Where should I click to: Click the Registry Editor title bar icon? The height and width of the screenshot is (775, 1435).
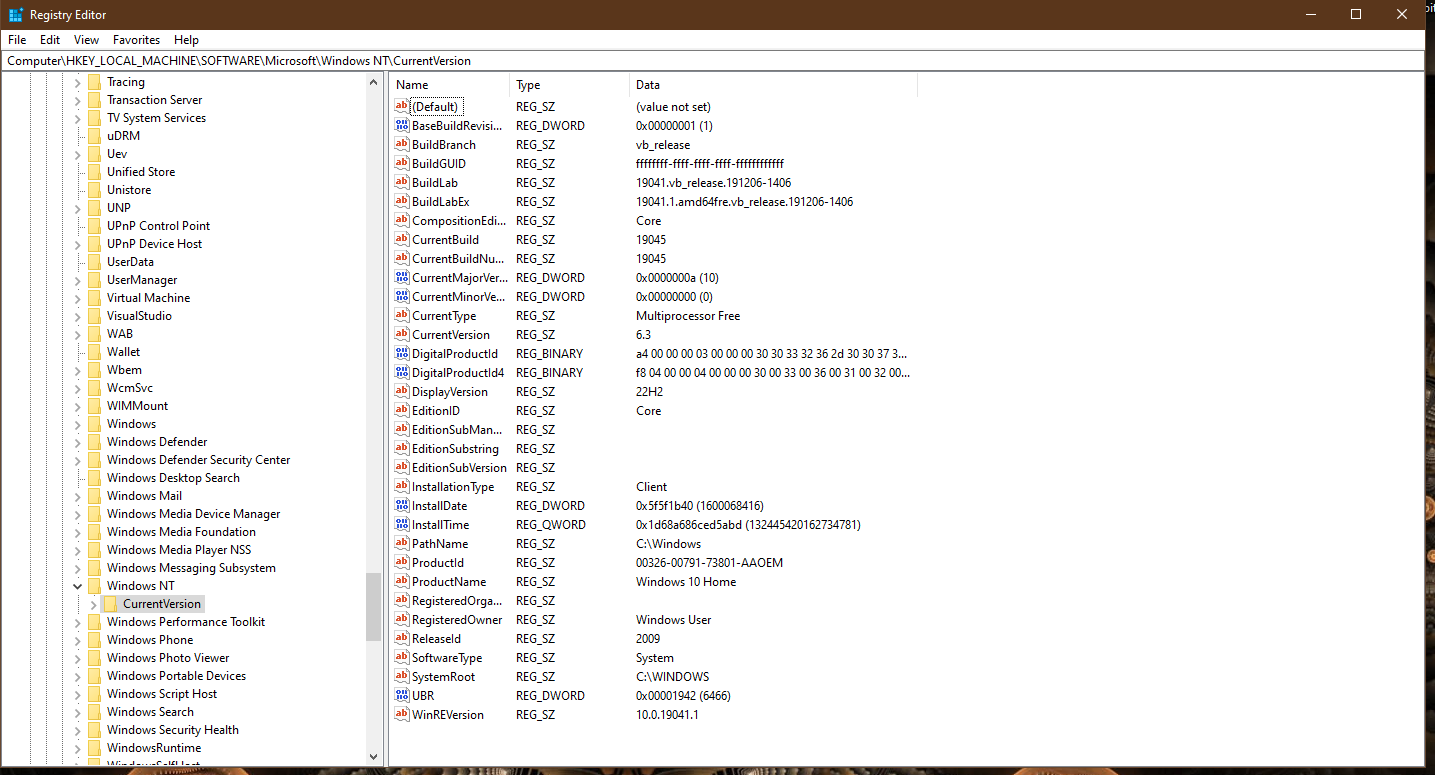point(16,15)
